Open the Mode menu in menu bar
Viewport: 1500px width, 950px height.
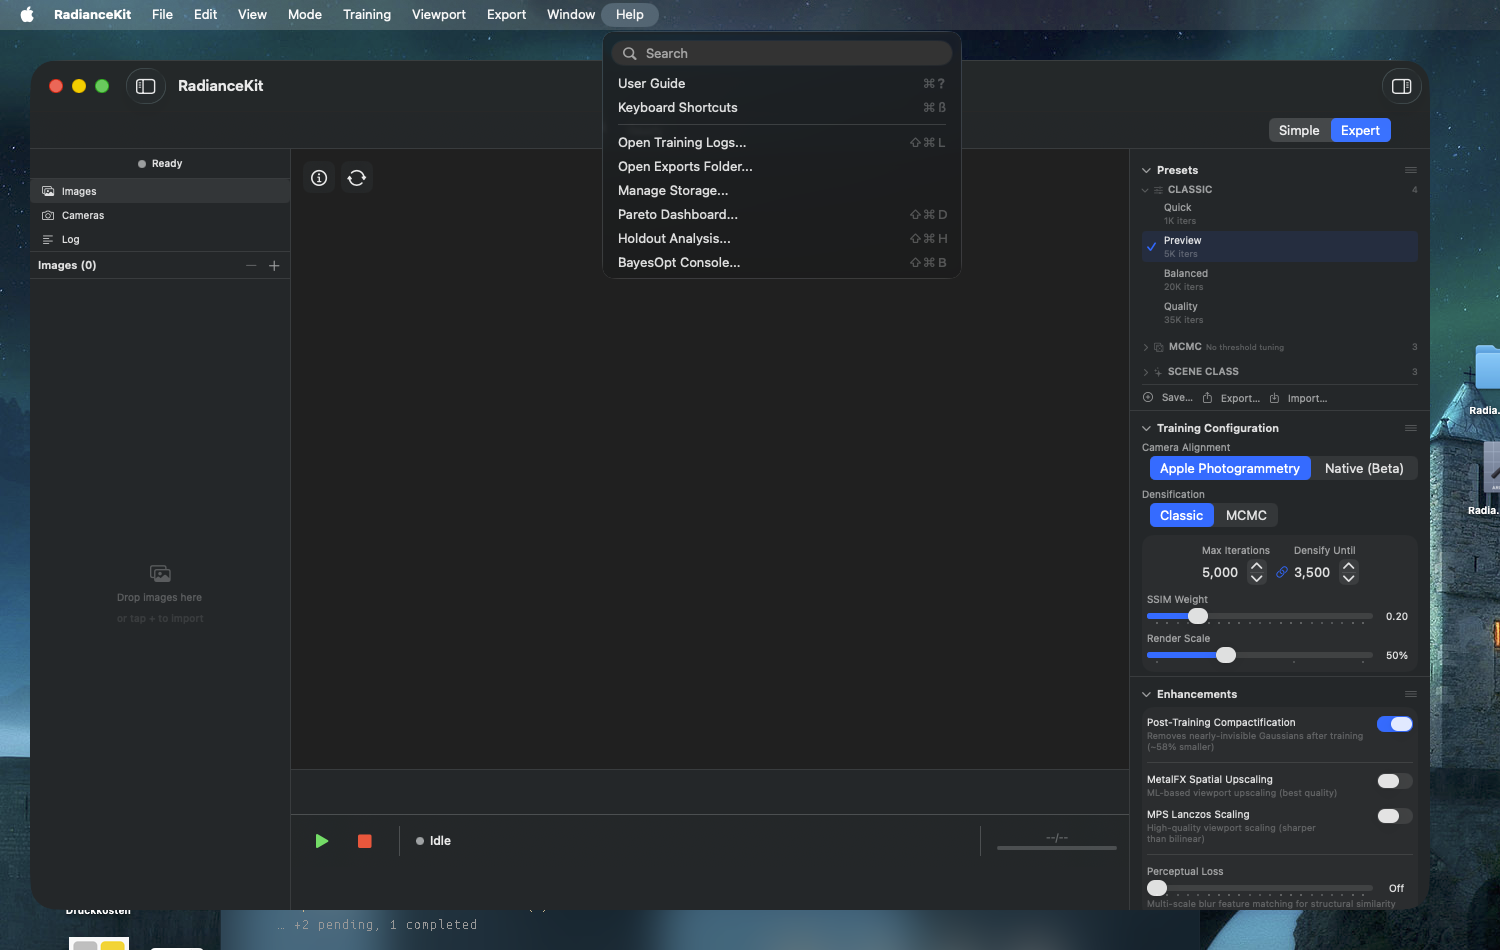click(x=305, y=14)
